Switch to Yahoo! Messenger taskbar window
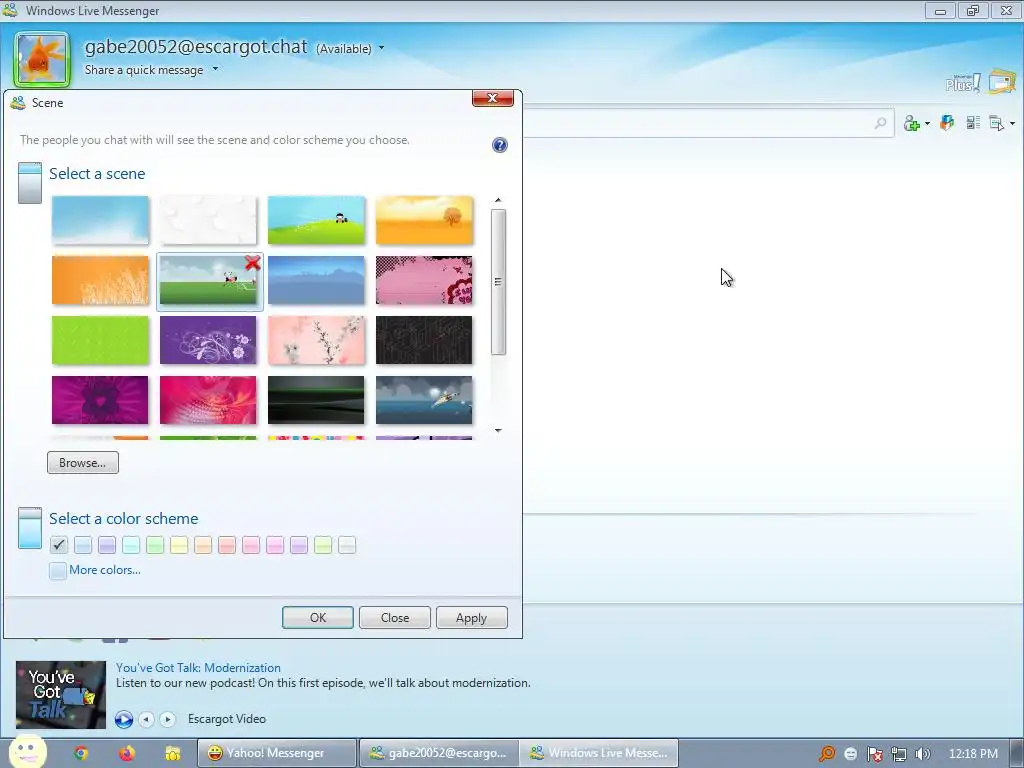1024x768 pixels. pyautogui.click(x=276, y=753)
